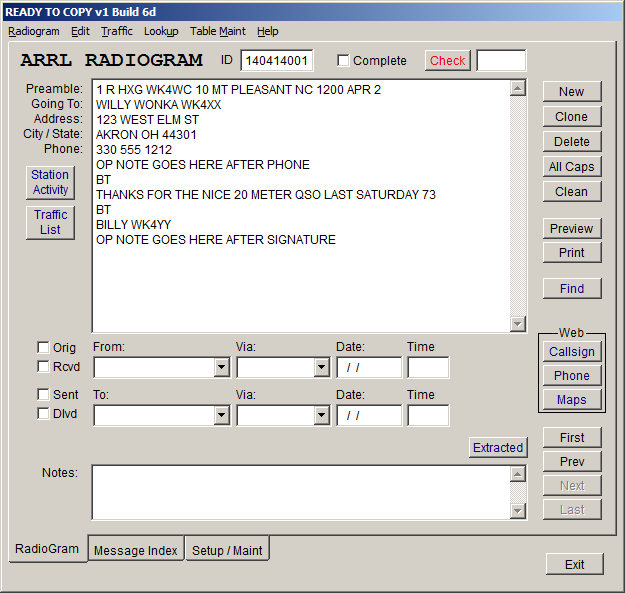
Task: Open the Lookup menu
Action: coord(161,31)
